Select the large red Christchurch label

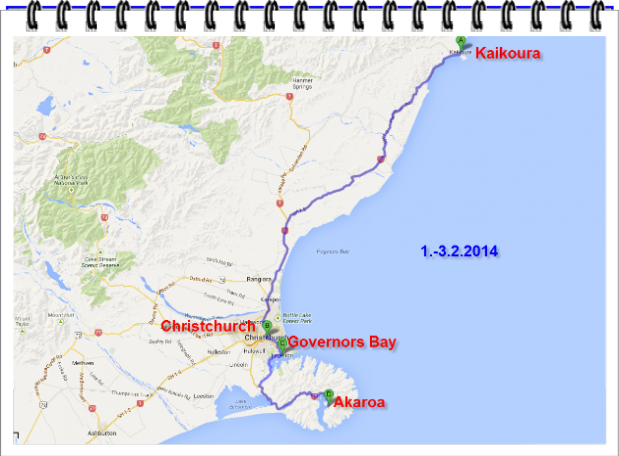pyautogui.click(x=208, y=326)
